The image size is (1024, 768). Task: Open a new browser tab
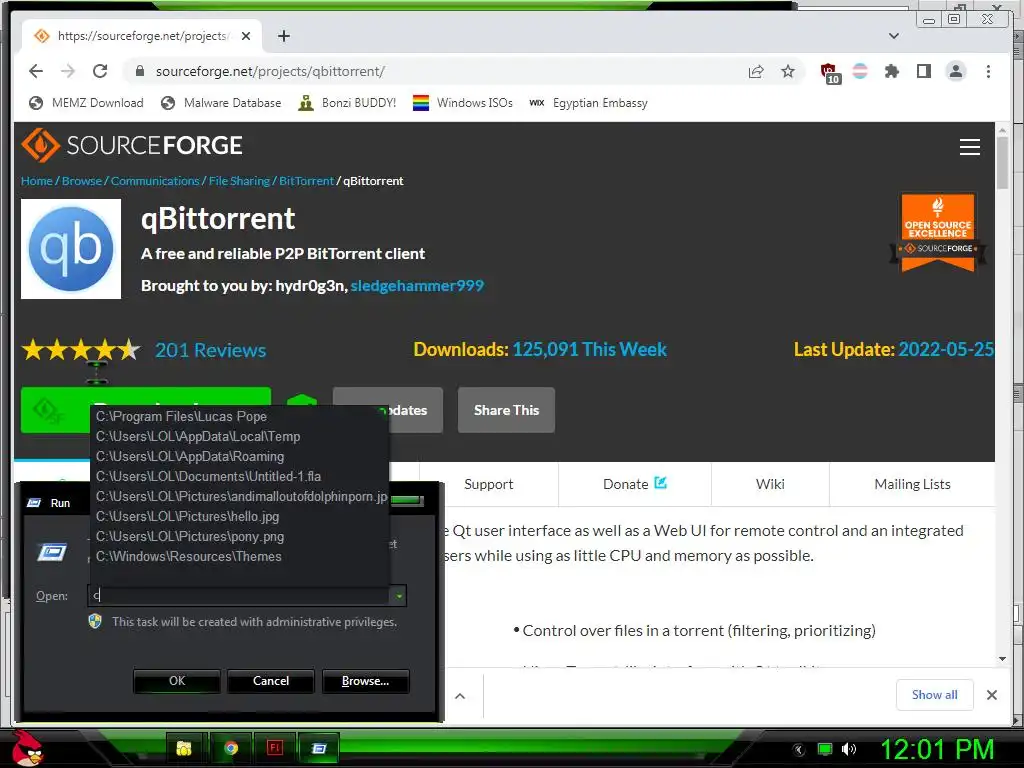point(283,36)
